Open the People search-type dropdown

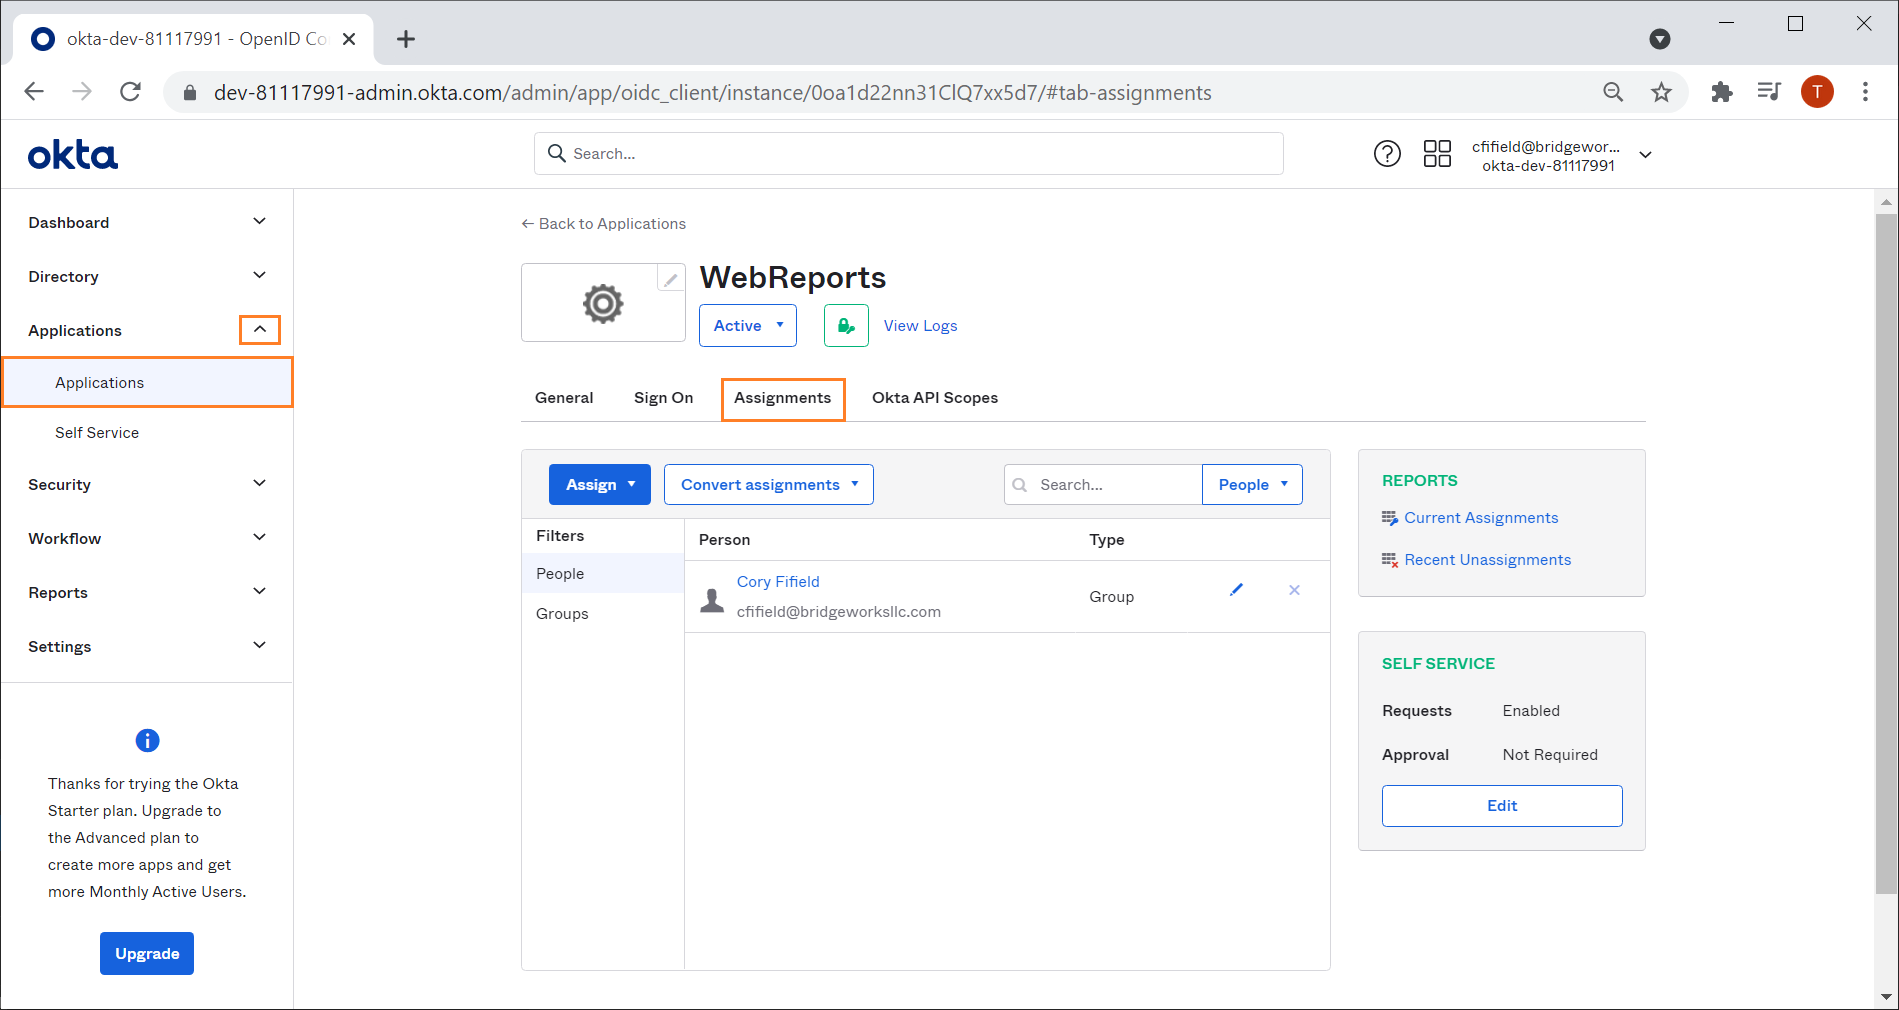click(x=1252, y=485)
